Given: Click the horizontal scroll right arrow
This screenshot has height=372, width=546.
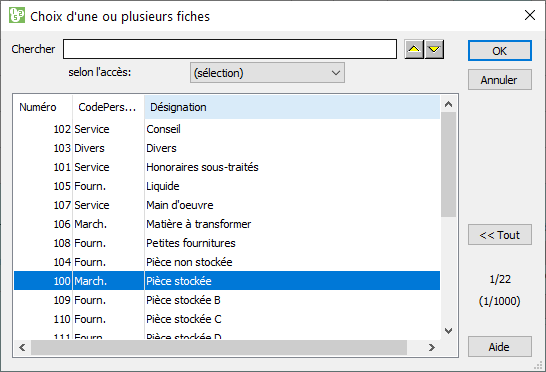Looking at the screenshot, I should 432,347.
